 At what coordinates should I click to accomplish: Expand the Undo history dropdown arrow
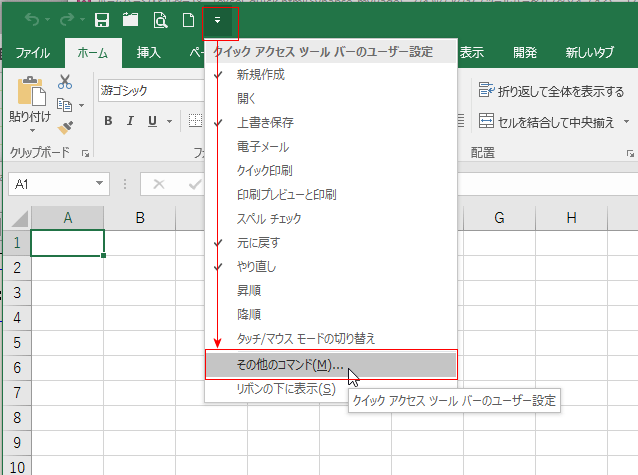(47, 19)
